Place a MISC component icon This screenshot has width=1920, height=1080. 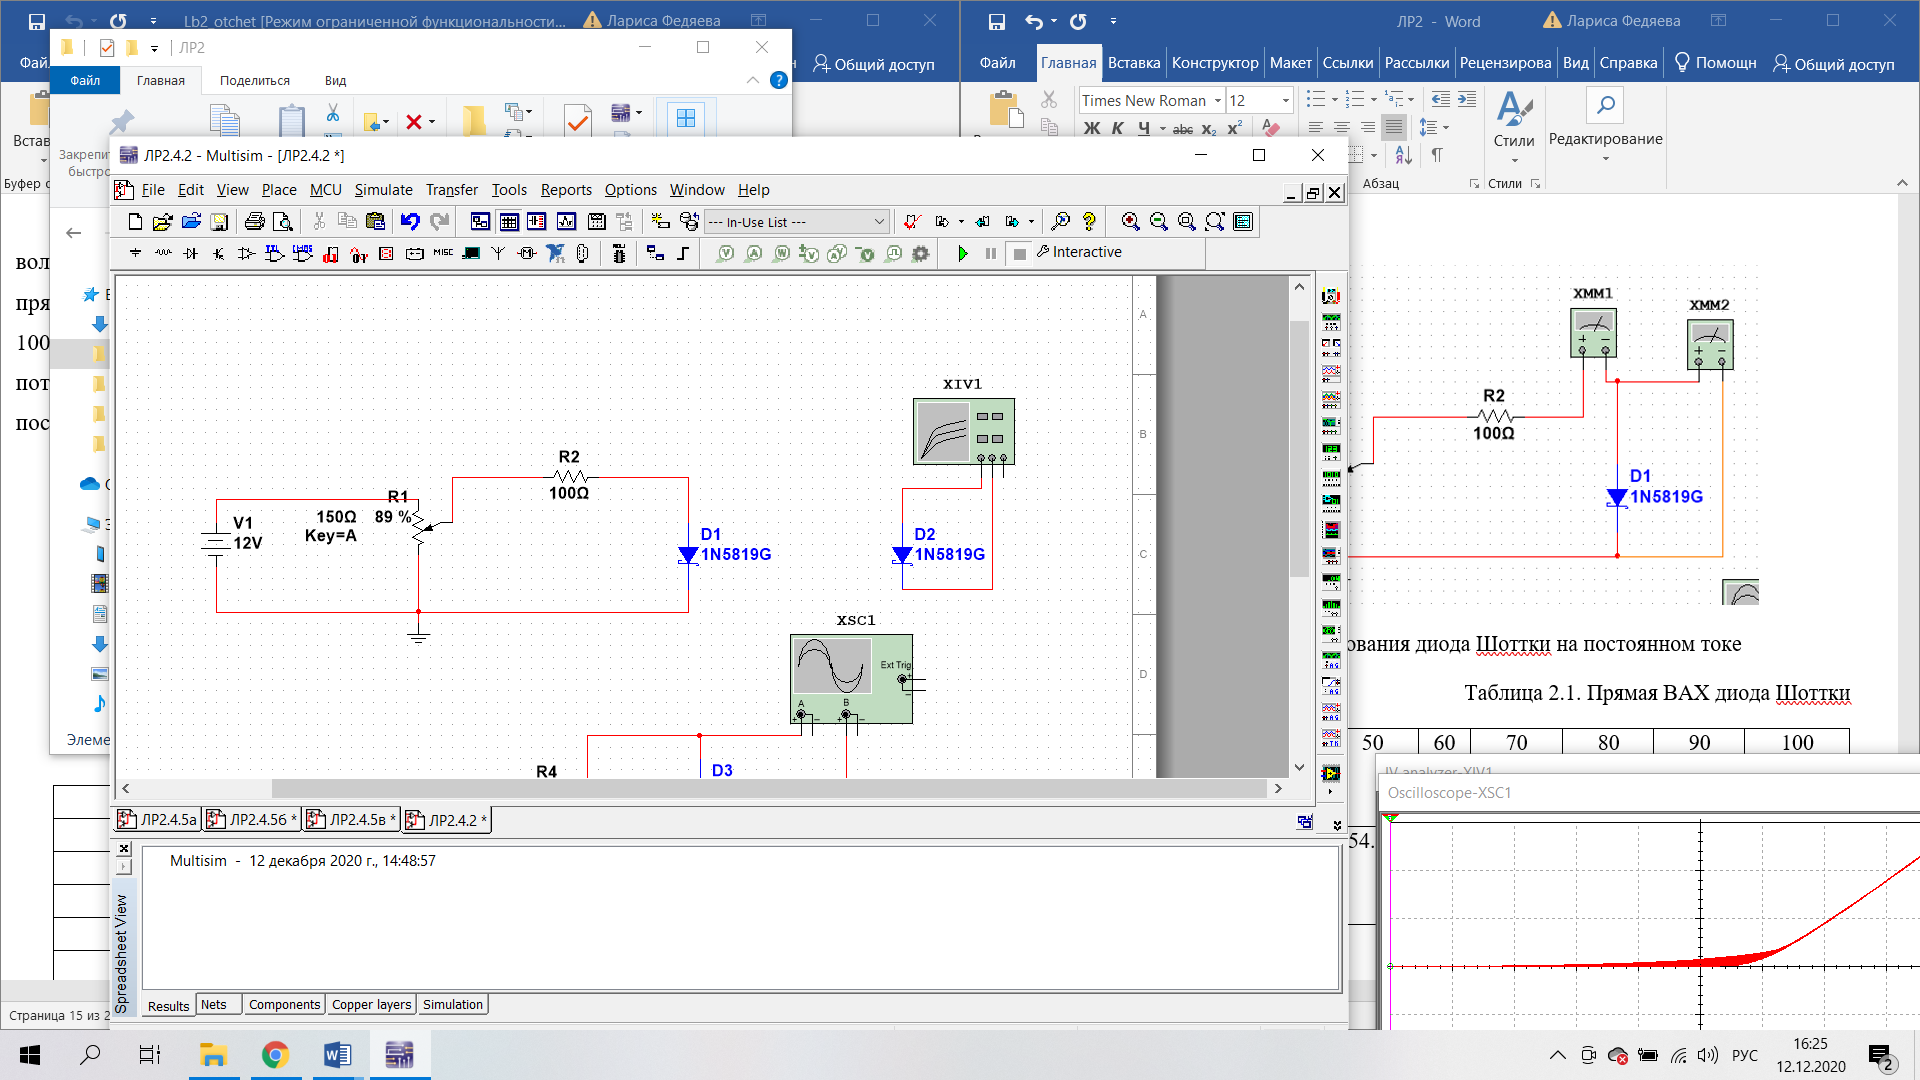[x=443, y=253]
